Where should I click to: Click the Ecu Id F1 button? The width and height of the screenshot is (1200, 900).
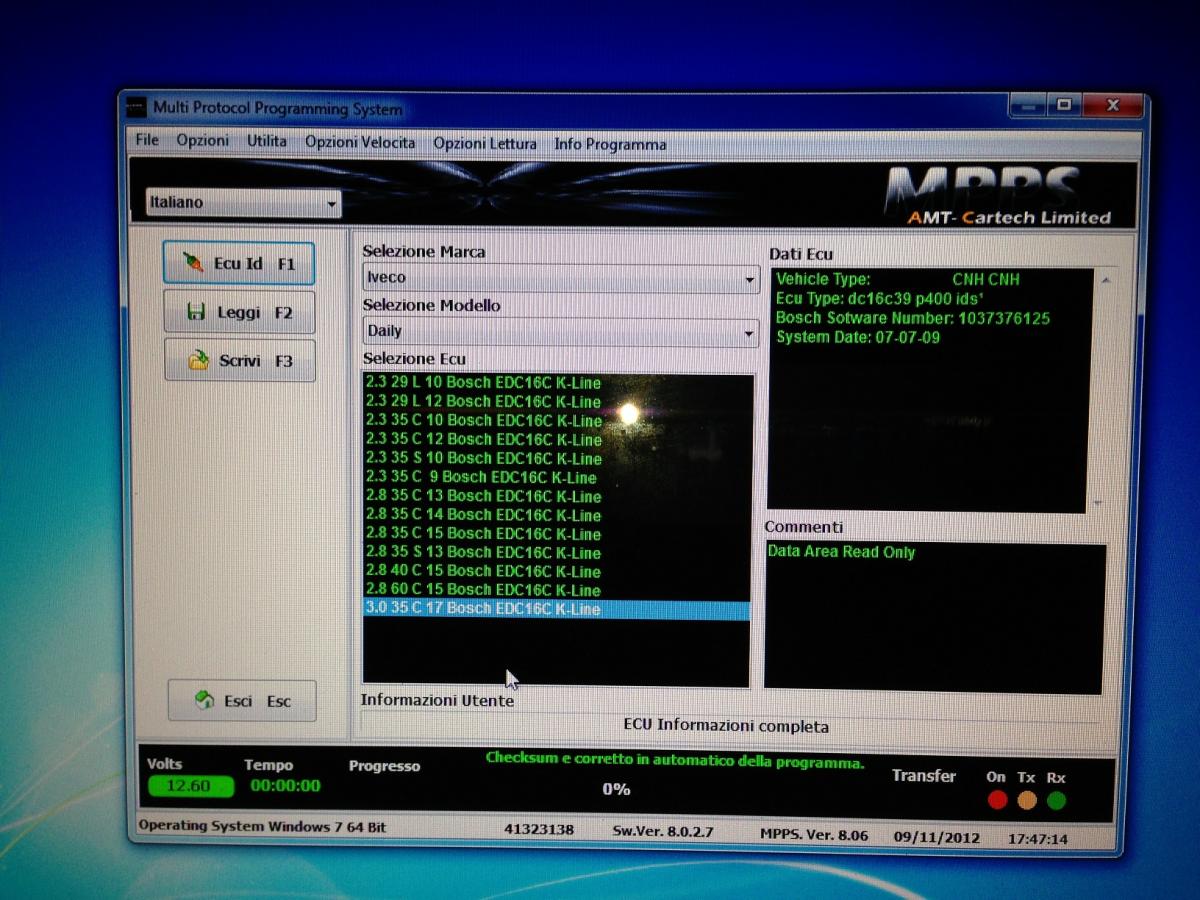pyautogui.click(x=239, y=264)
